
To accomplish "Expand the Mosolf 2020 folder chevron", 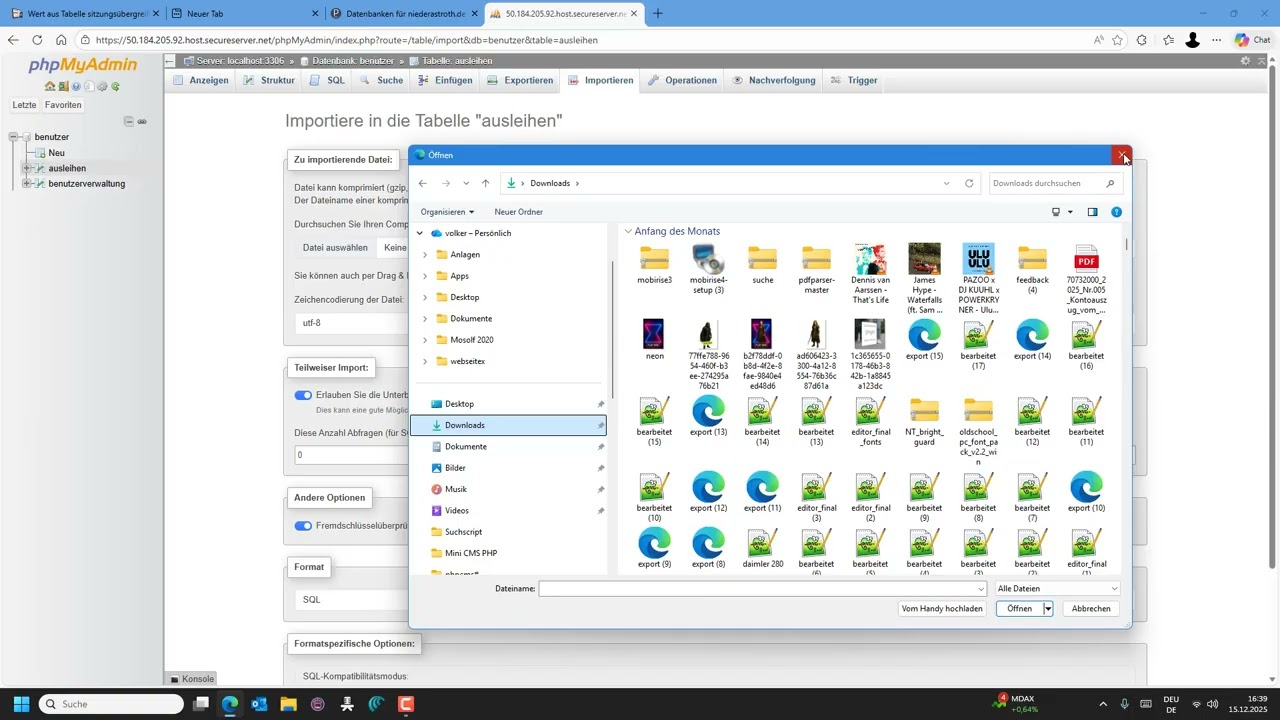I will (x=425, y=340).
